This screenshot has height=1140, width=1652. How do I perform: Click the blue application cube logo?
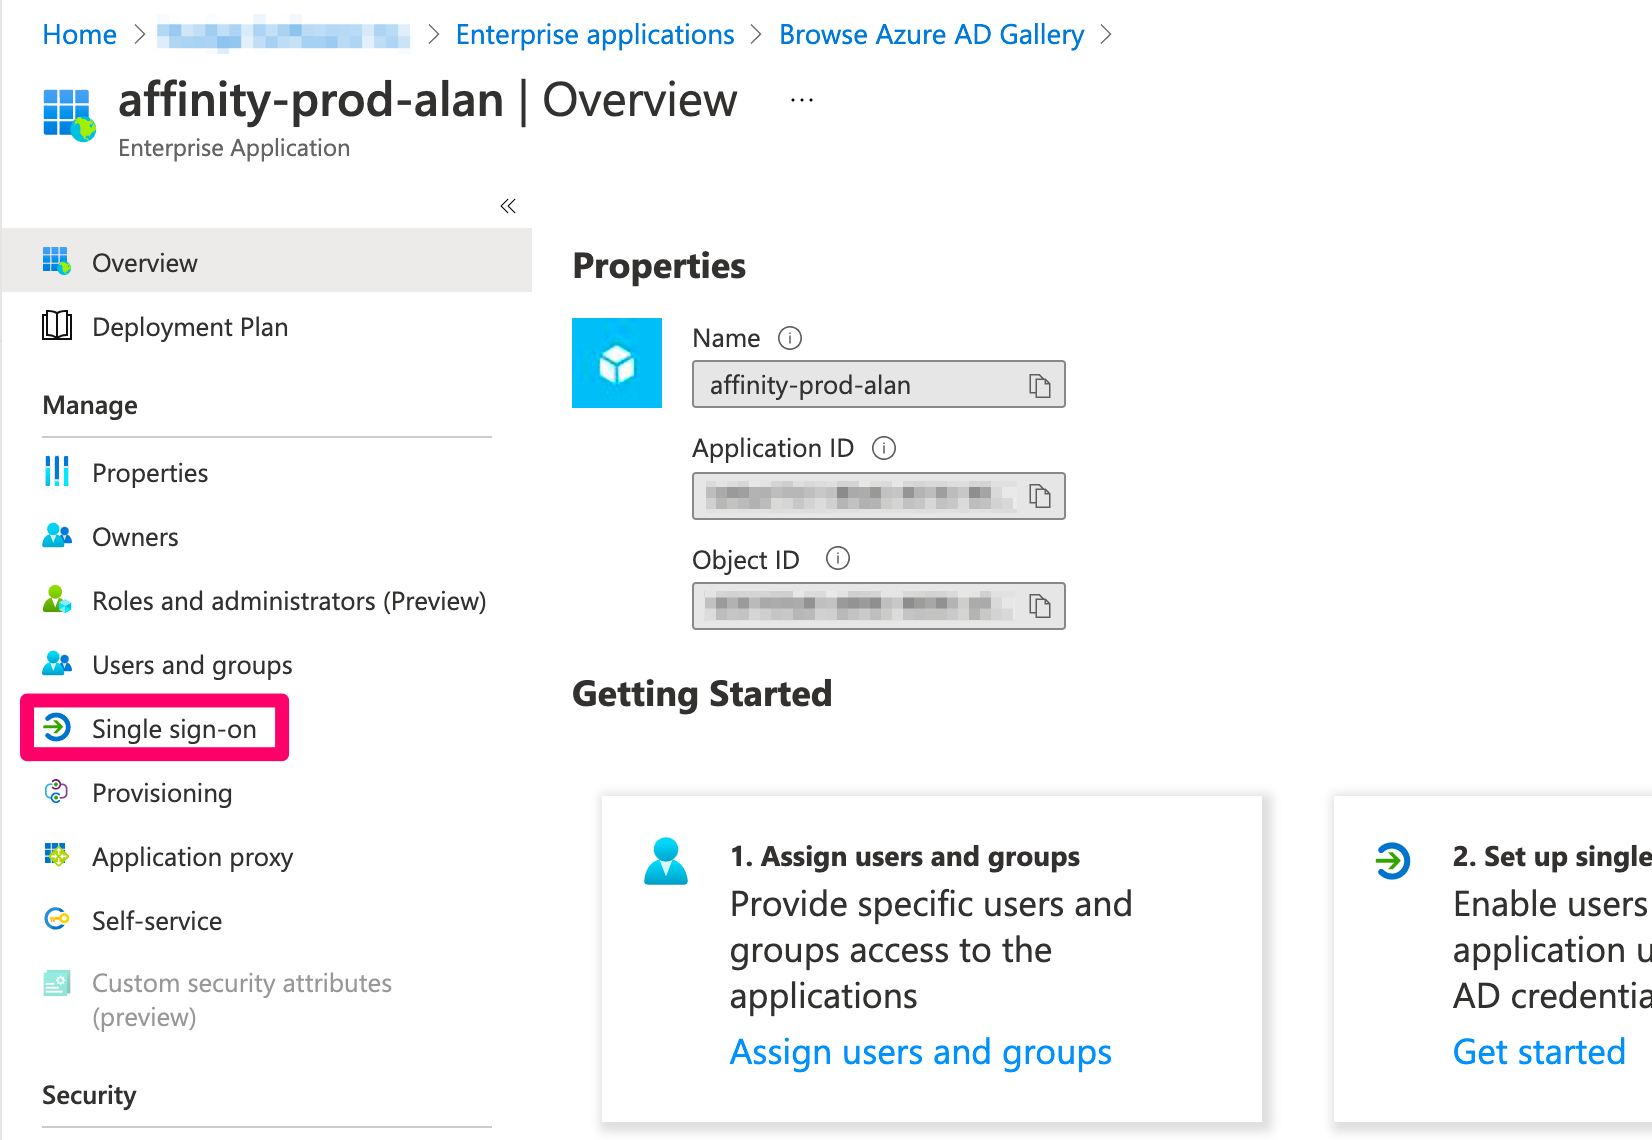617,363
